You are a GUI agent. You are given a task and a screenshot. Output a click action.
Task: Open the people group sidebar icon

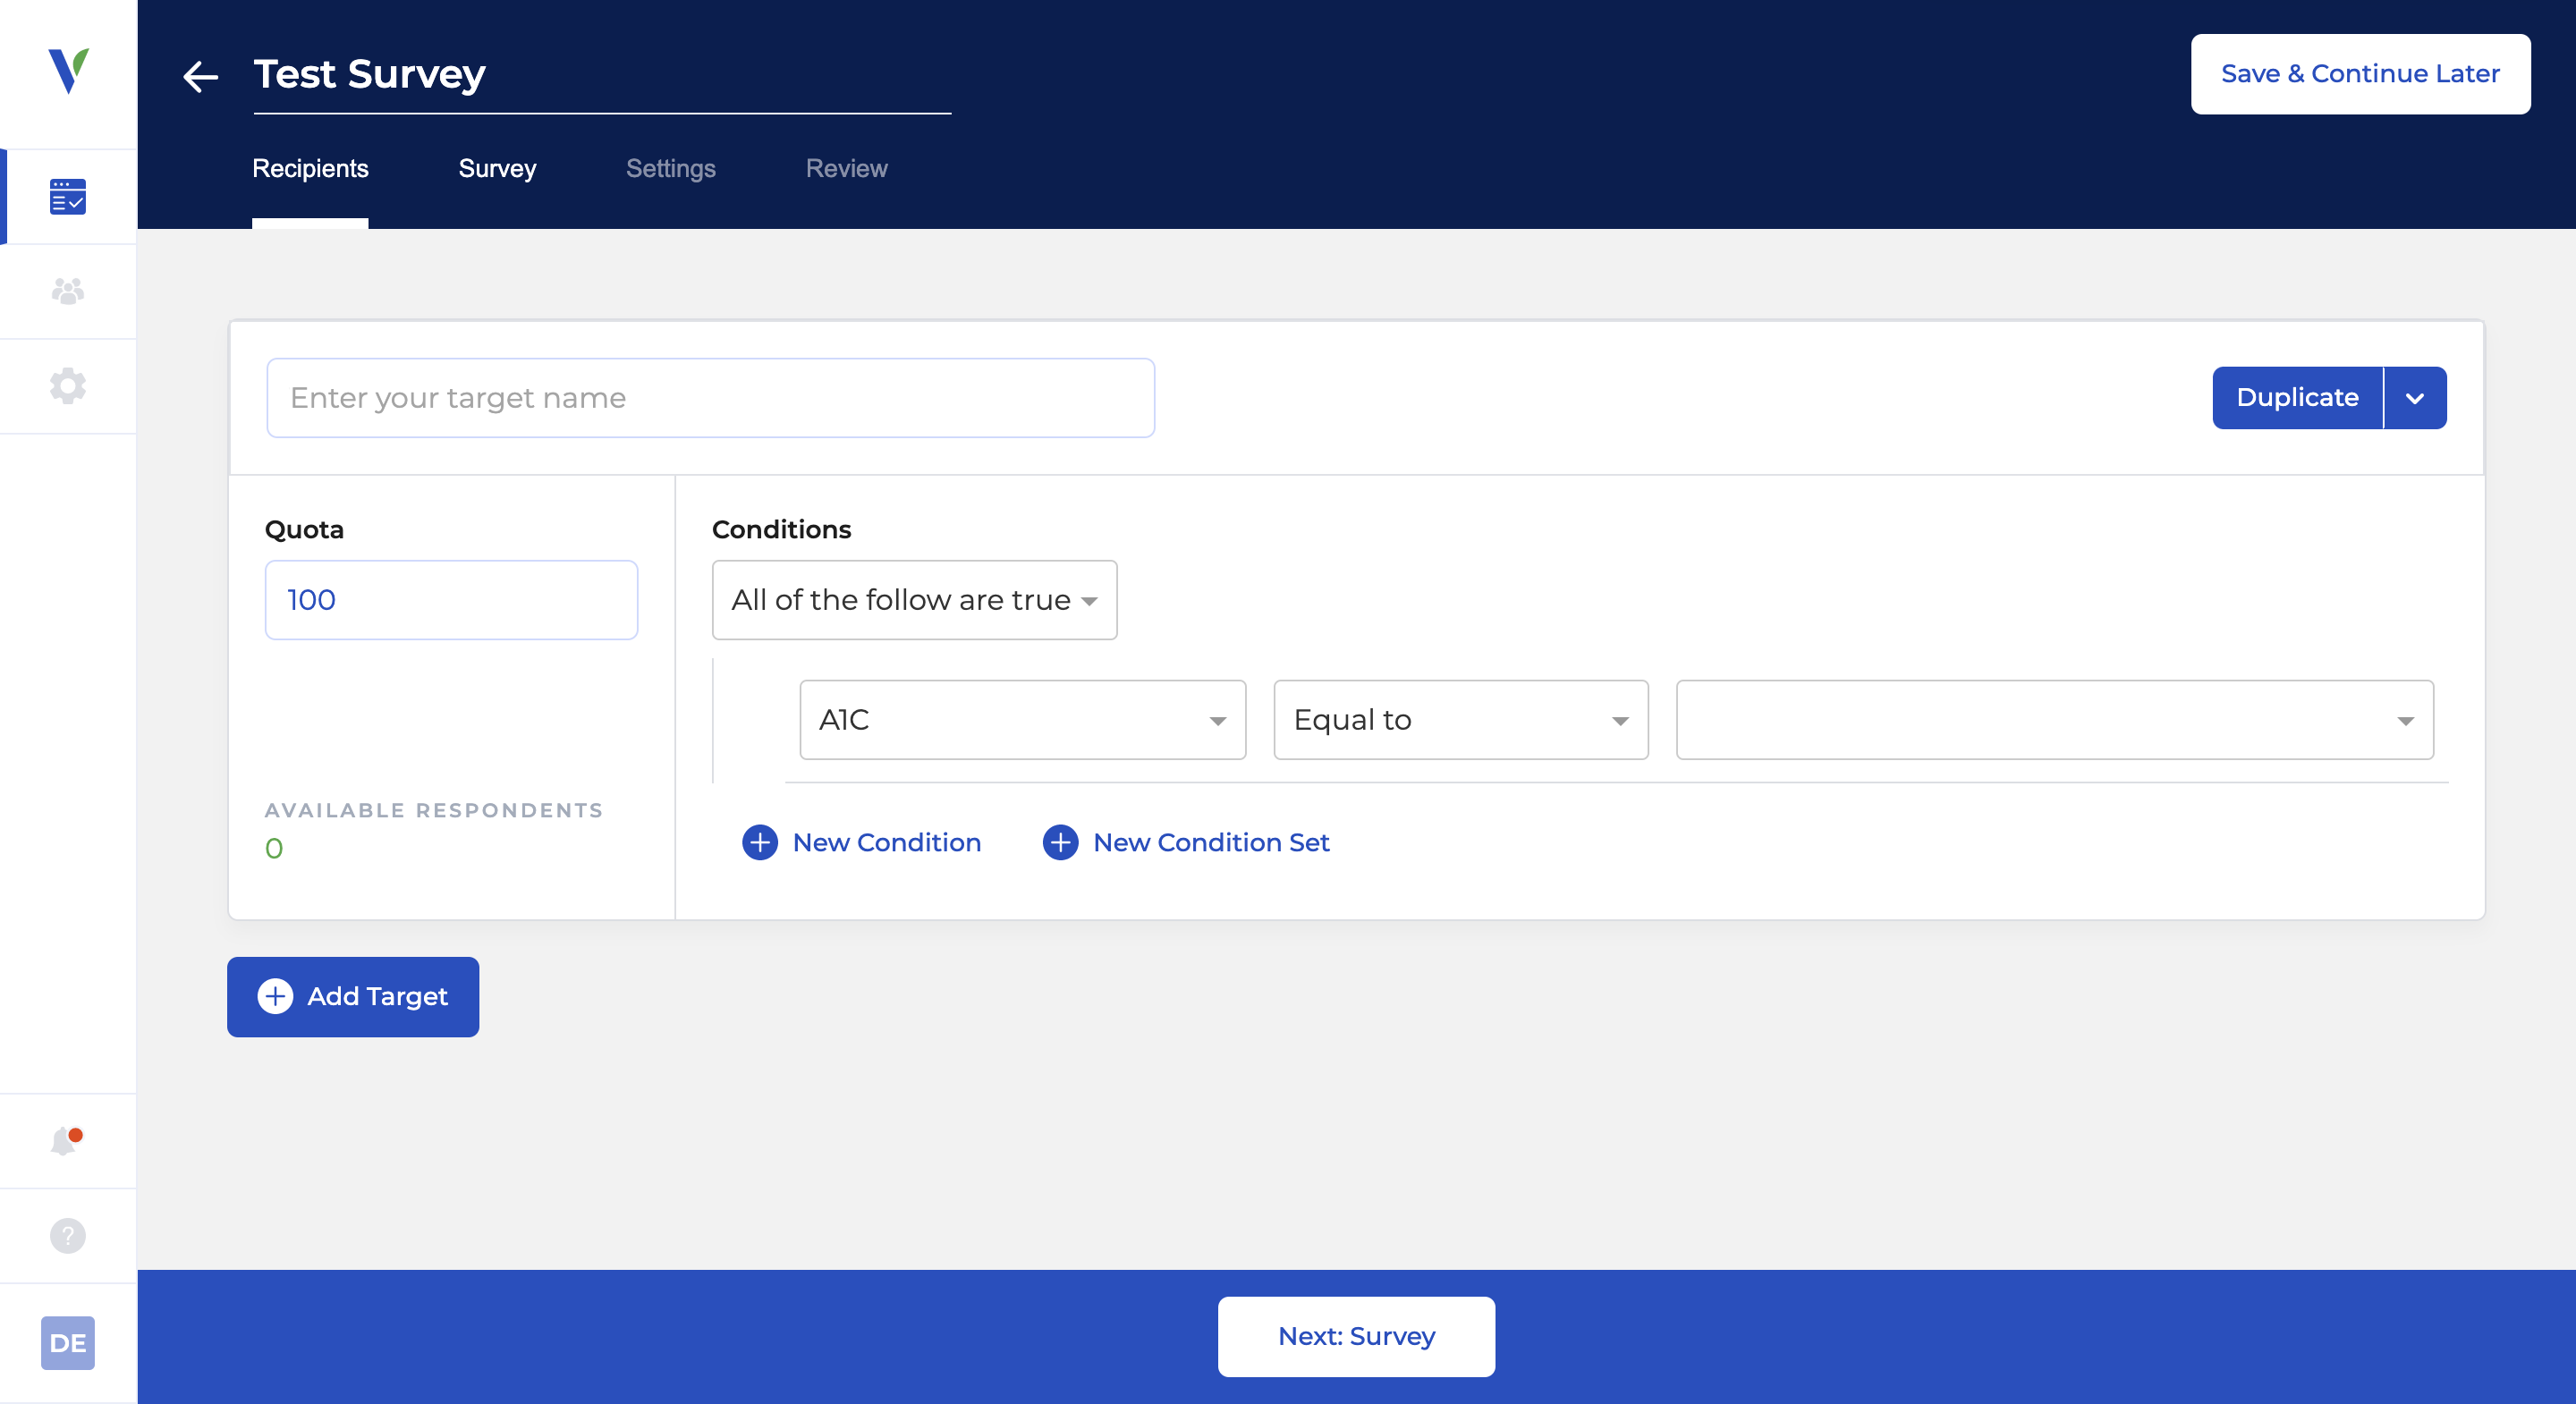pyautogui.click(x=67, y=291)
